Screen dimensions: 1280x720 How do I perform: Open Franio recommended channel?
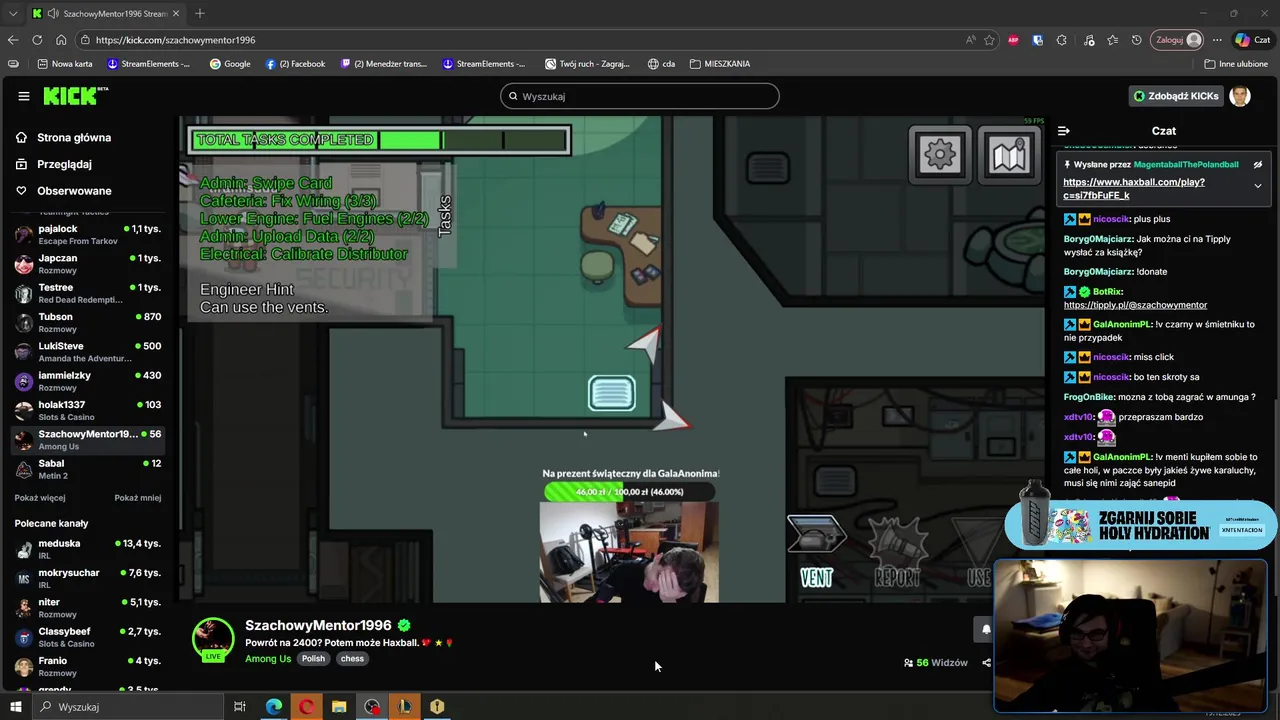(88, 666)
